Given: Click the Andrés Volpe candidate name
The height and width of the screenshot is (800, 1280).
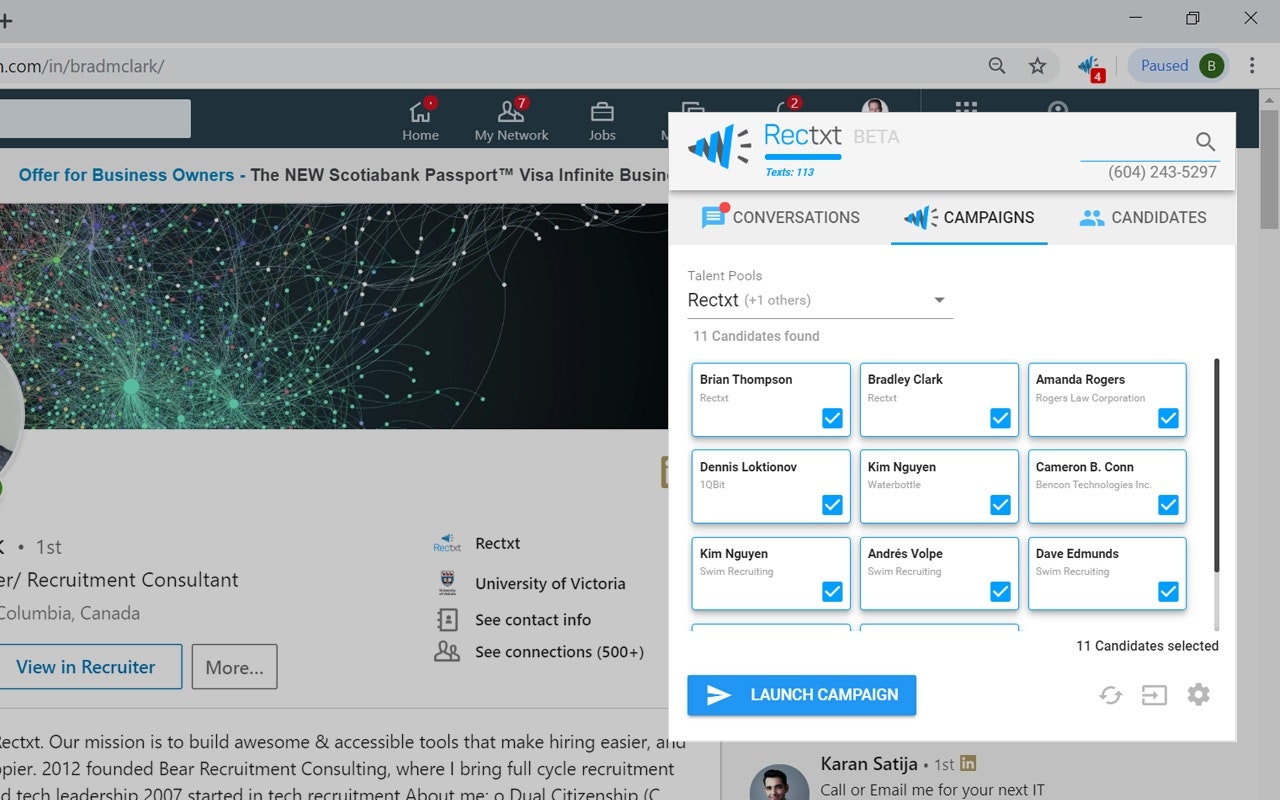Looking at the screenshot, I should (x=905, y=553).
